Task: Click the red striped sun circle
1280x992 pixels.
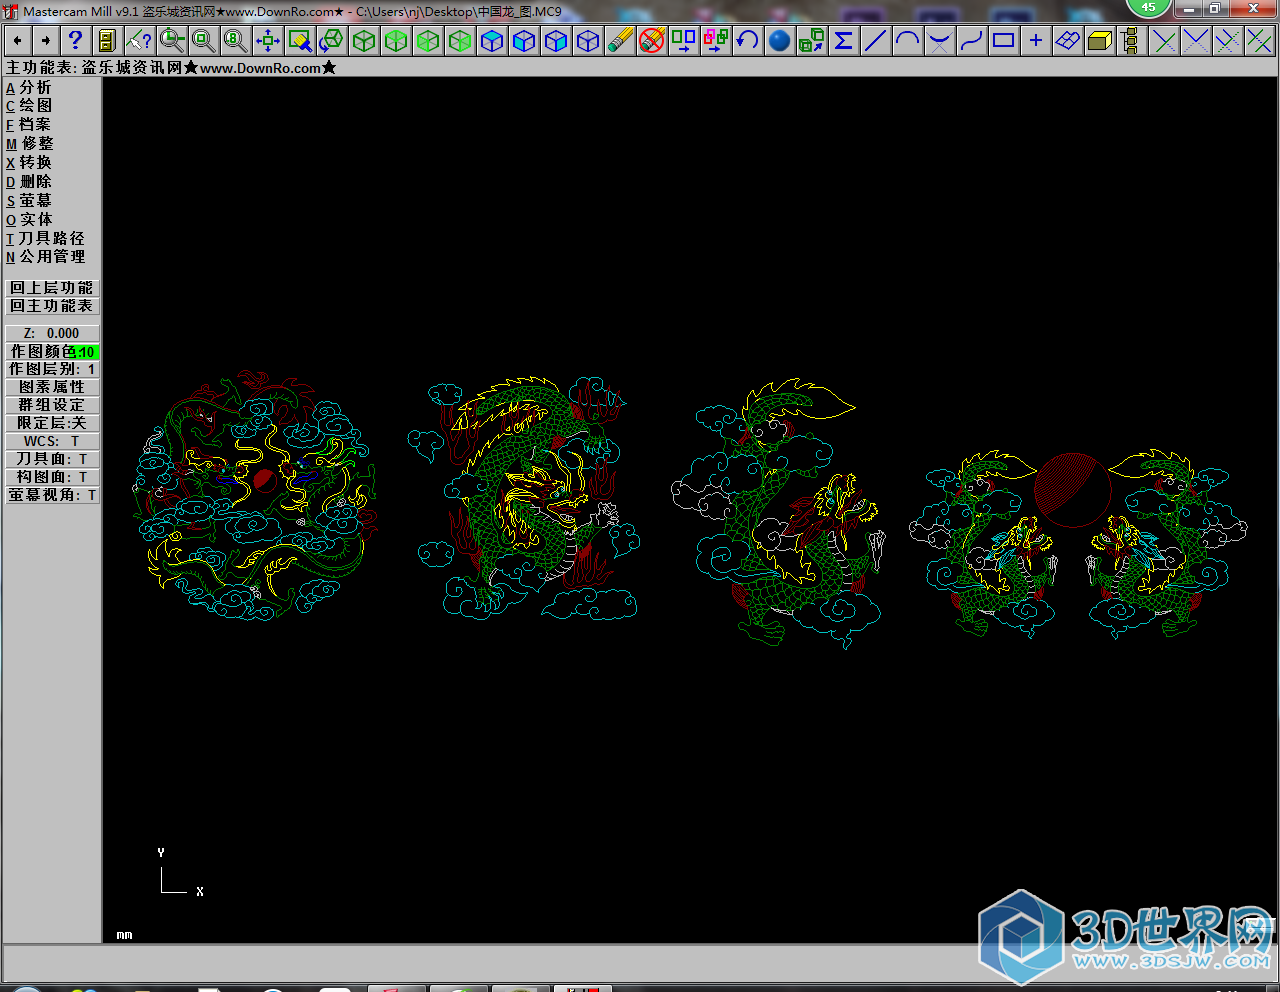Action: click(x=1072, y=490)
